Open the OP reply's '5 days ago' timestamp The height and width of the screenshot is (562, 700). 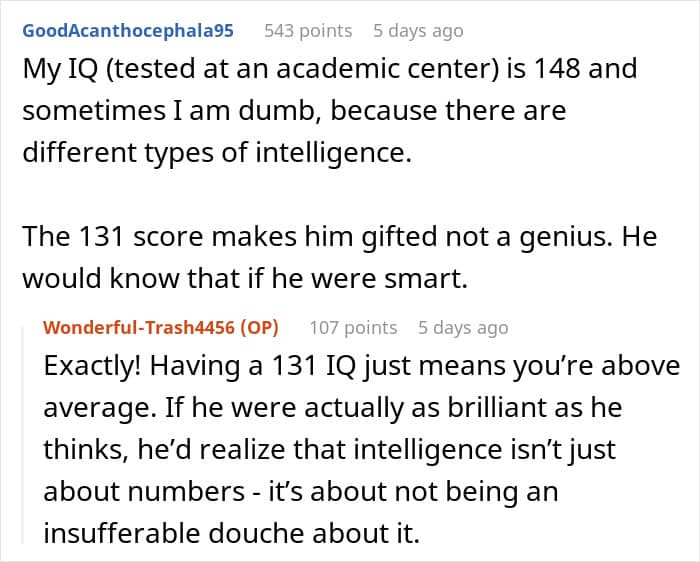coord(463,327)
